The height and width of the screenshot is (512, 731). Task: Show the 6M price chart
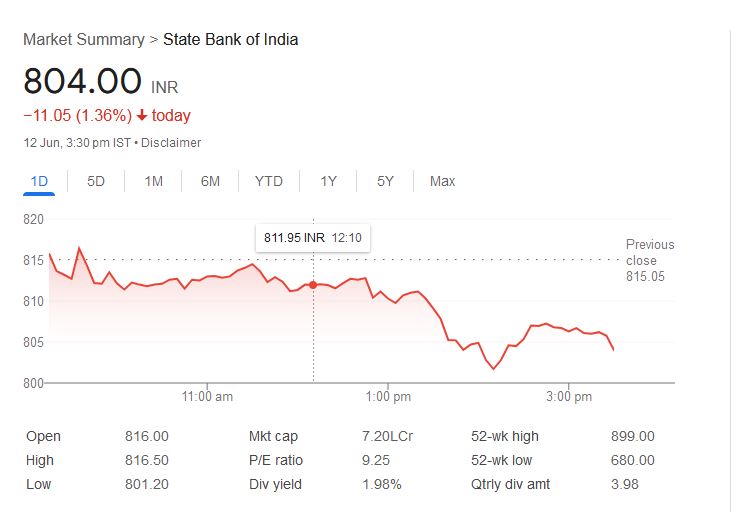[210, 181]
